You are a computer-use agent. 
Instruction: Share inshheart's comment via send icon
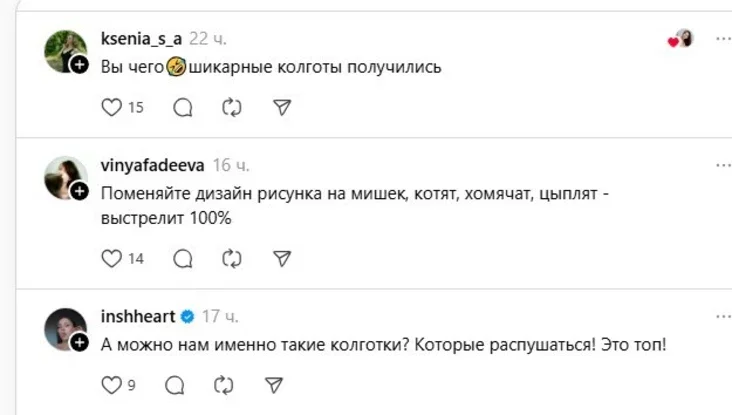point(273,384)
